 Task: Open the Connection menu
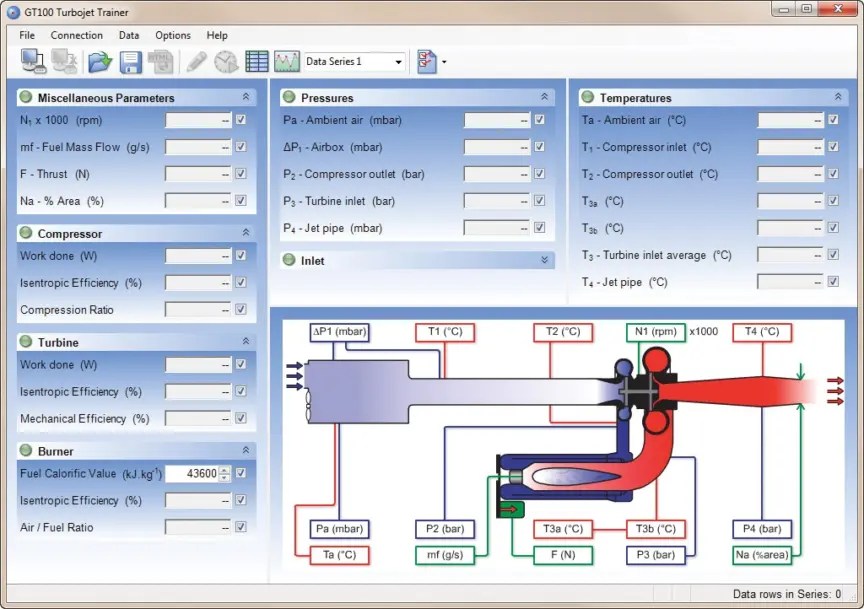[x=77, y=35]
